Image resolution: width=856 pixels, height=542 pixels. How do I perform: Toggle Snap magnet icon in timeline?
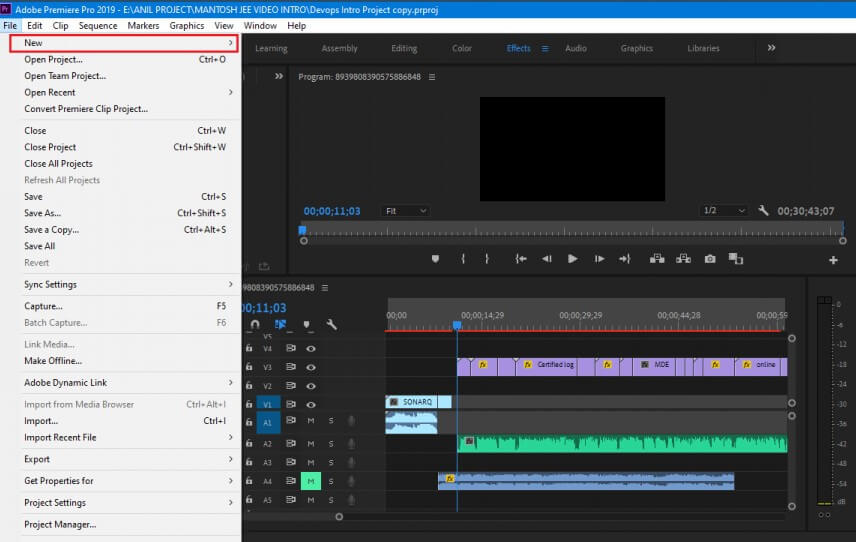coord(255,324)
